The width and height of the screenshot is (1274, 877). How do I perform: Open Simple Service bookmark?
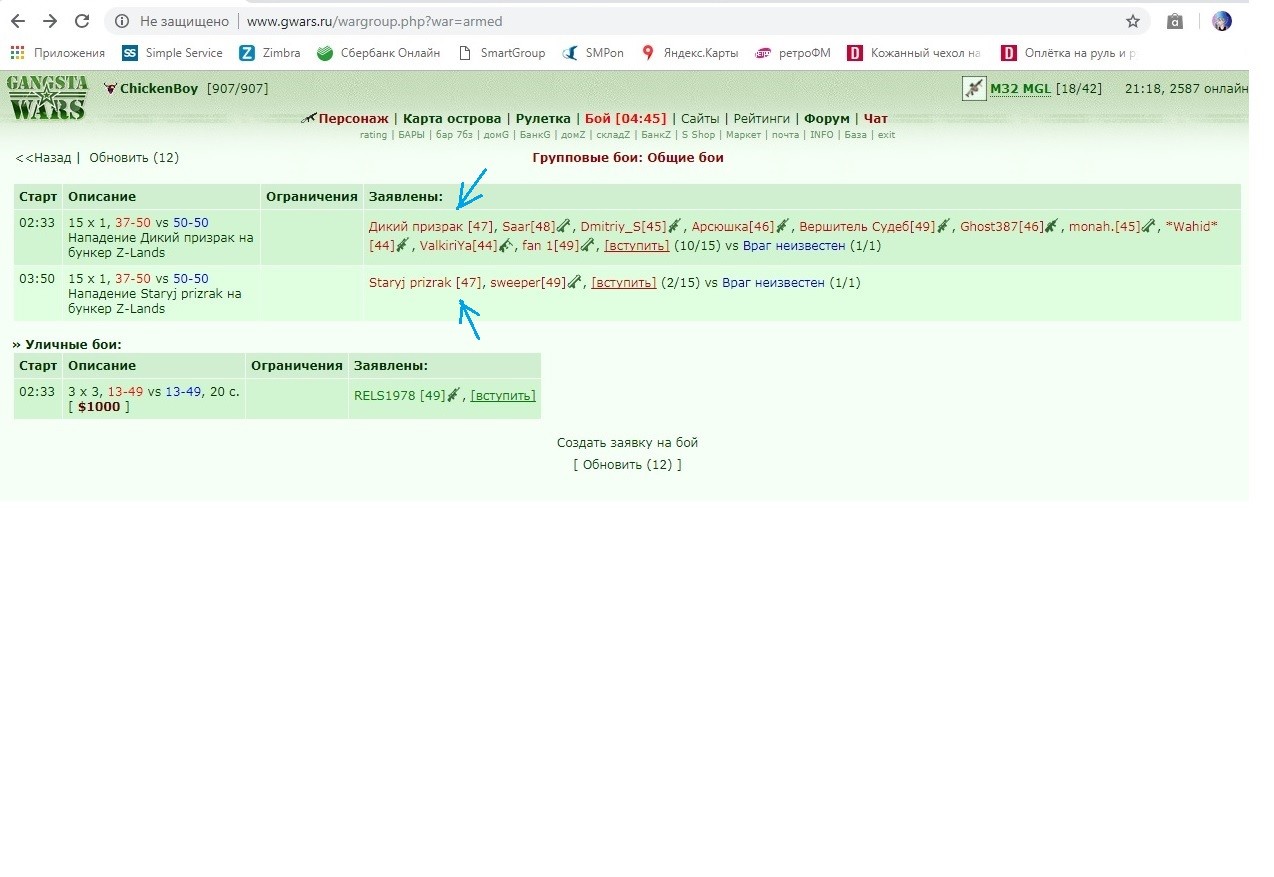[x=172, y=53]
